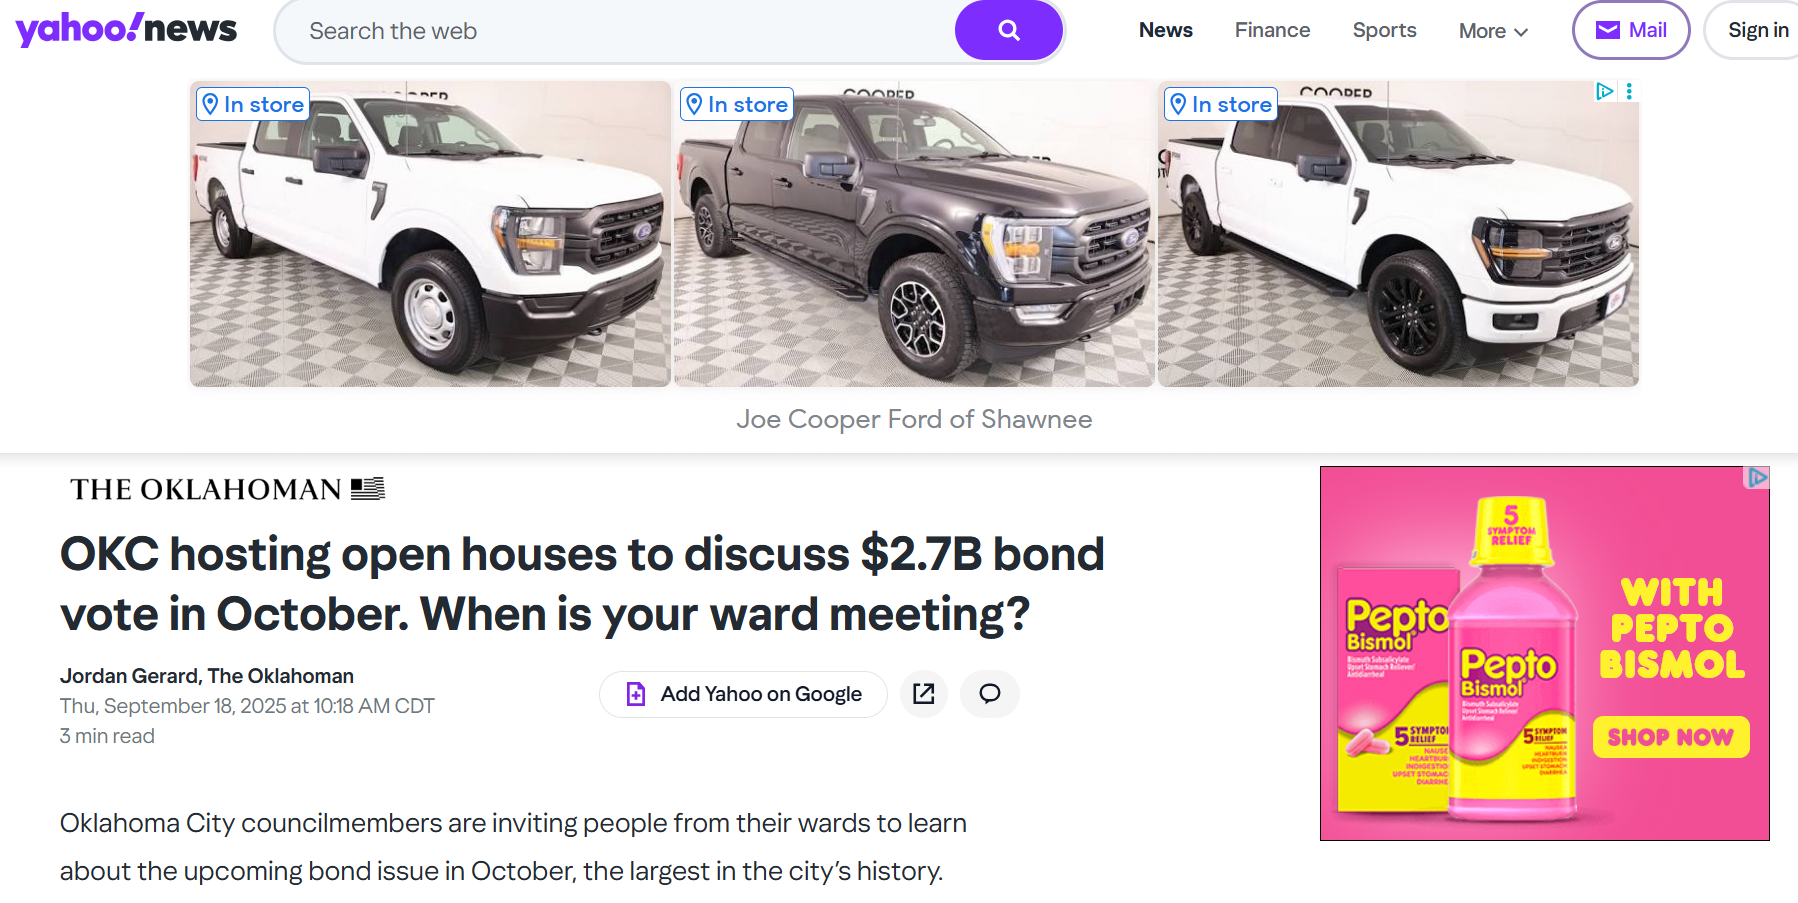1798x903 pixels.
Task: Expand the More navigation dropdown
Action: (1493, 31)
